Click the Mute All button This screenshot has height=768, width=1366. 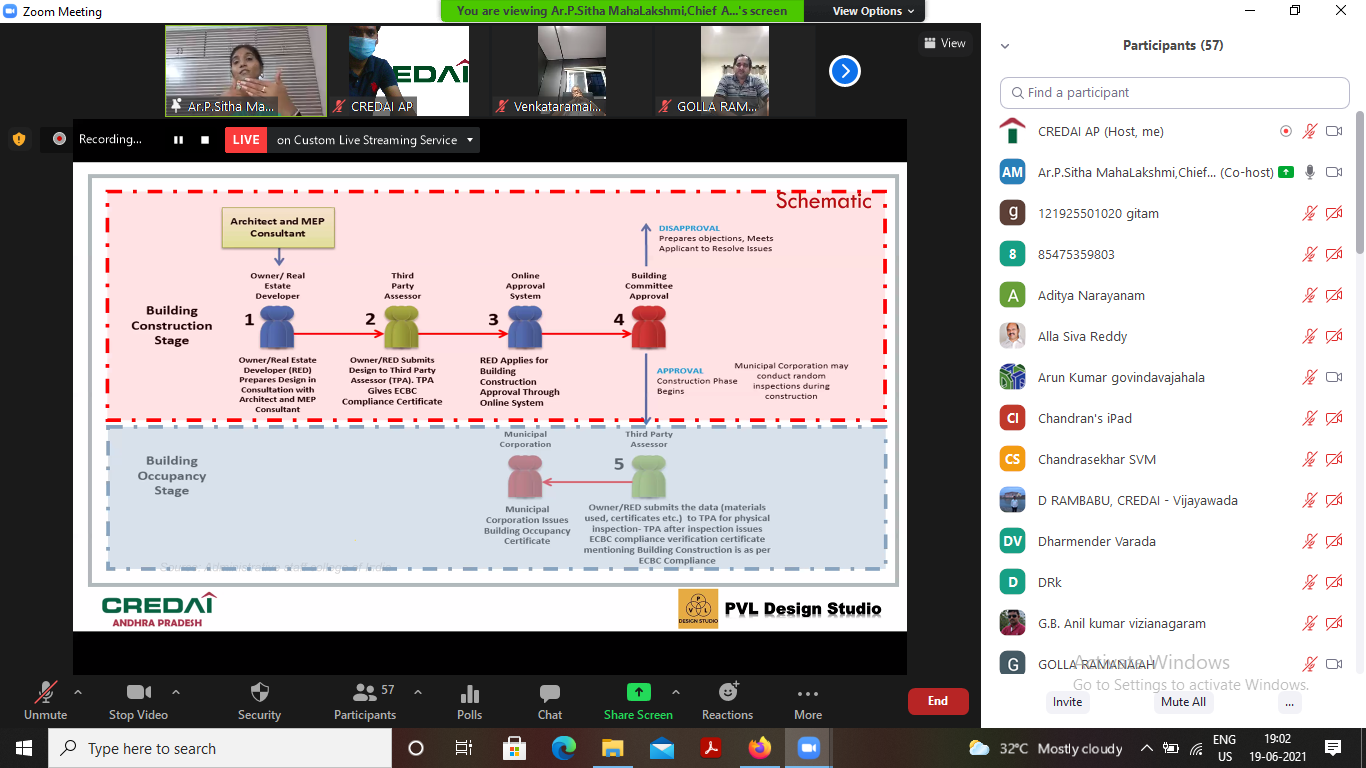click(x=1183, y=702)
